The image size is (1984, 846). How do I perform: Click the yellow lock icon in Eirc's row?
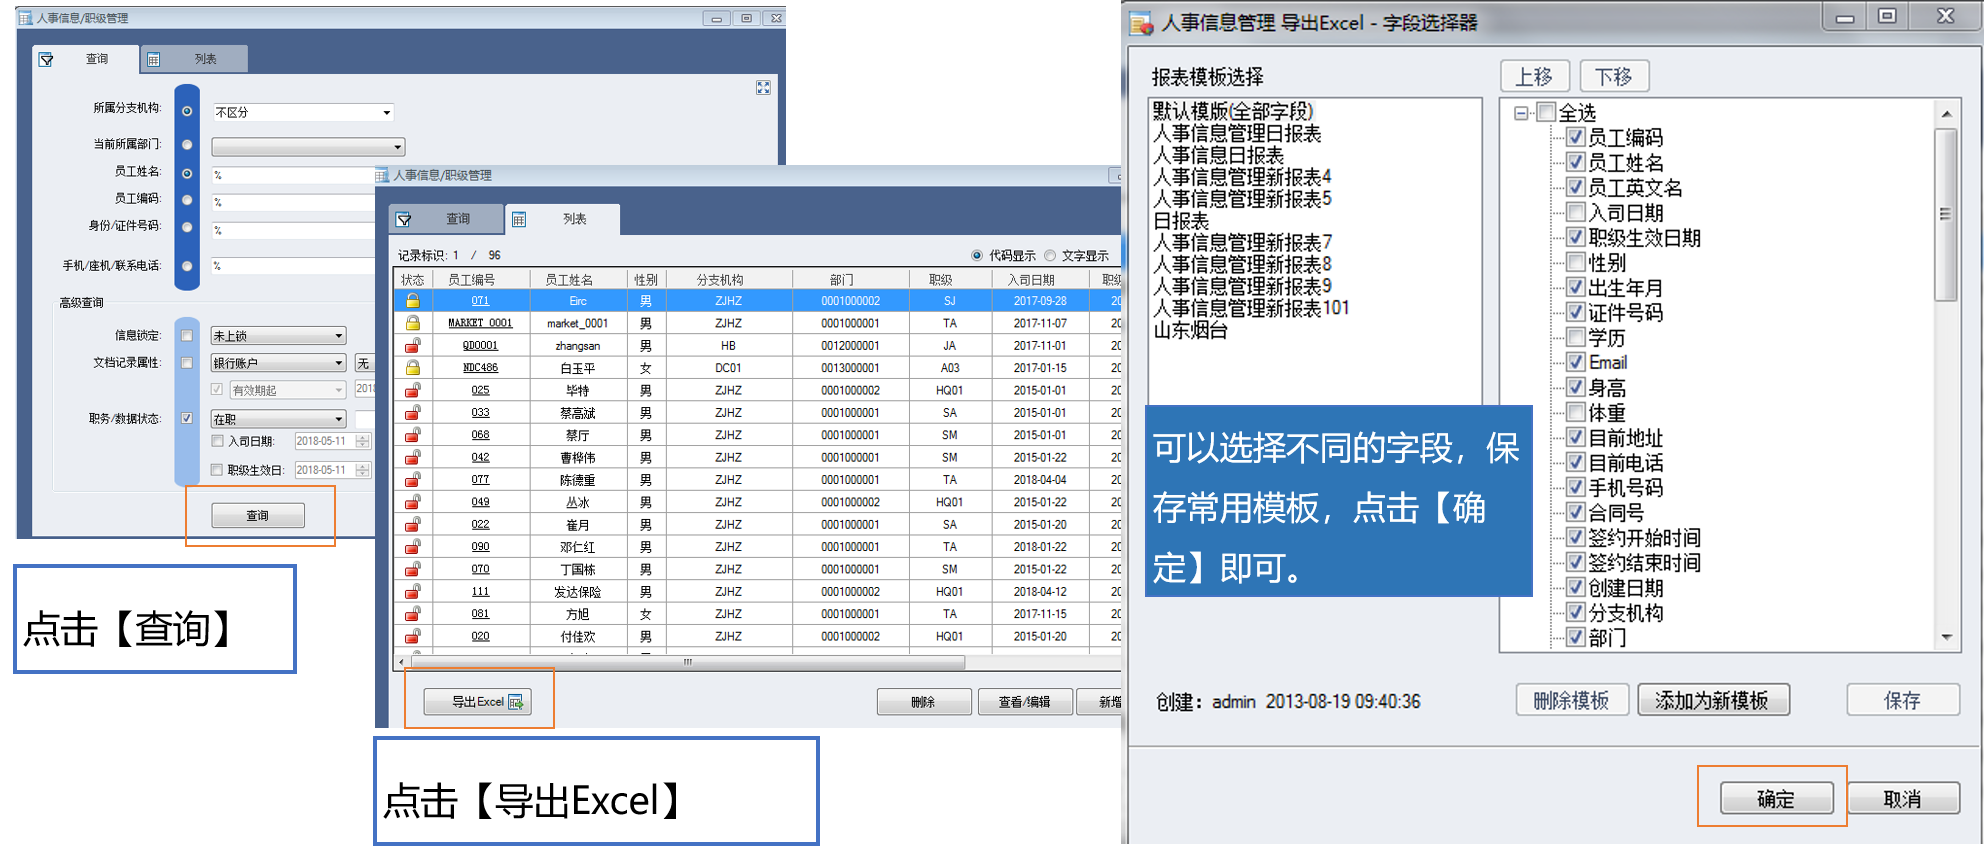(412, 301)
